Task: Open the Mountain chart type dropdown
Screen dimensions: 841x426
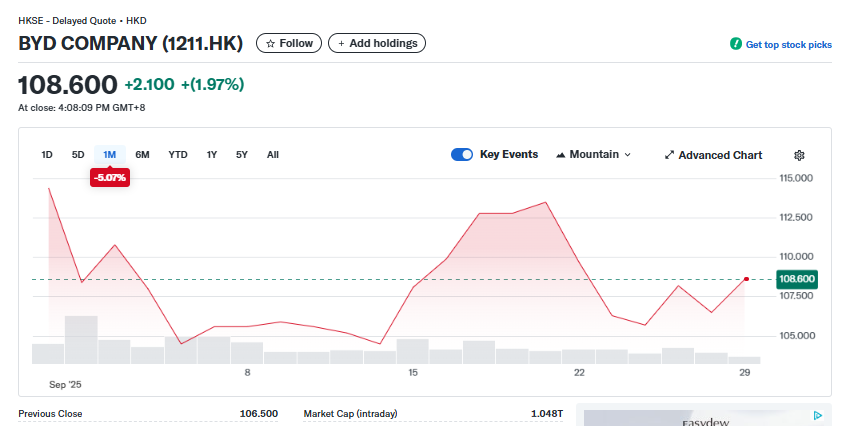Action: (x=594, y=155)
